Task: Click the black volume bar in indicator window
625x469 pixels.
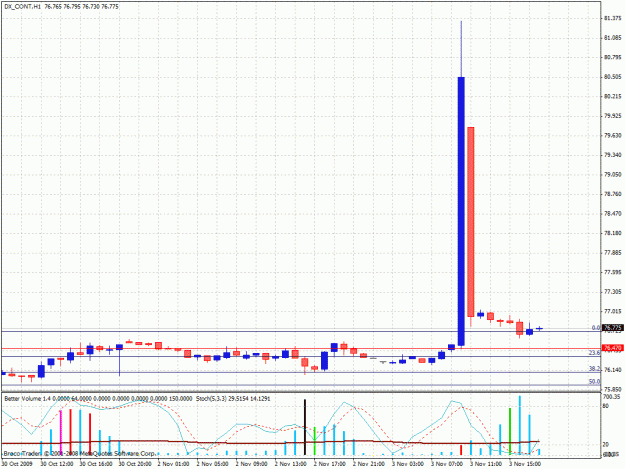Action: coord(305,427)
